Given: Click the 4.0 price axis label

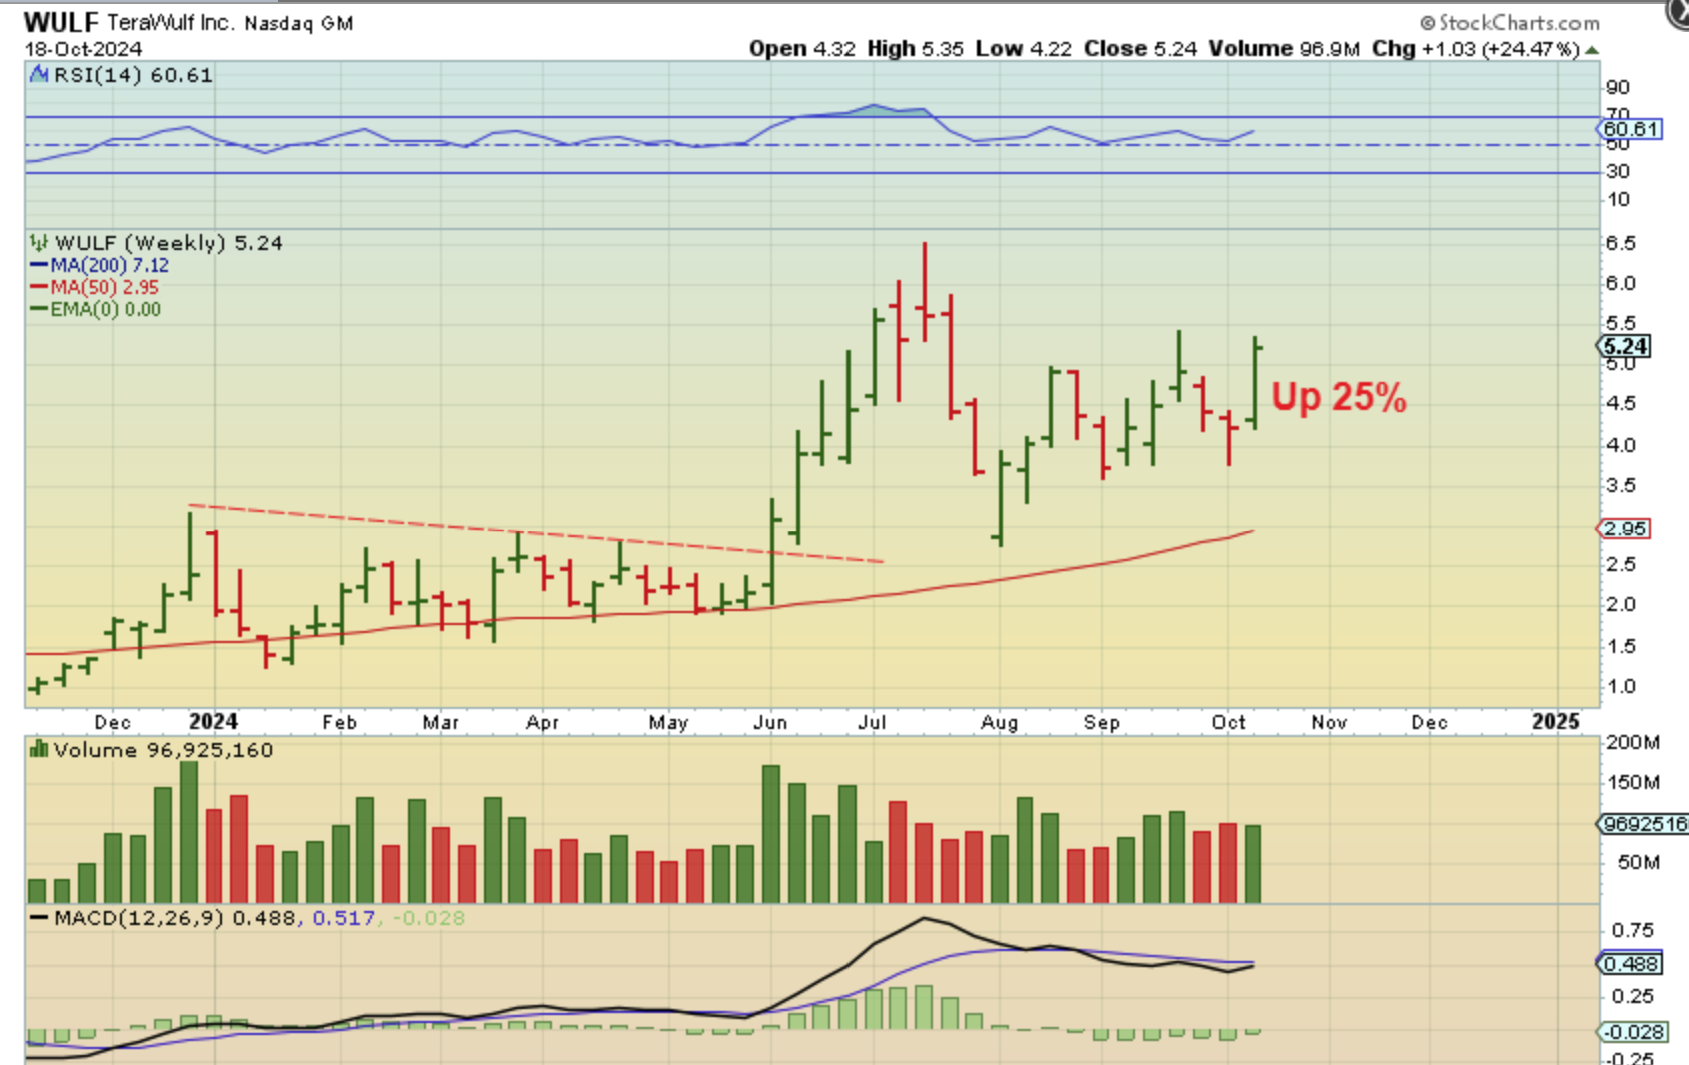Looking at the screenshot, I should pyautogui.click(x=1621, y=445).
